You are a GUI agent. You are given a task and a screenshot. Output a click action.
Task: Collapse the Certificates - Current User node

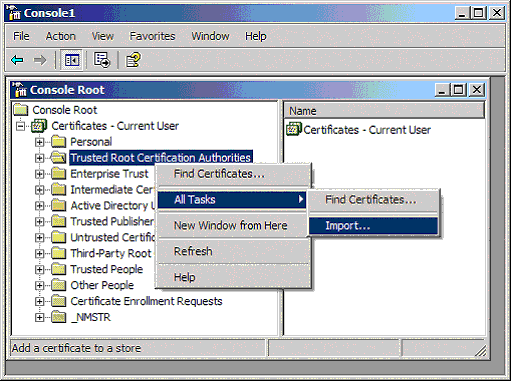click(x=21, y=126)
